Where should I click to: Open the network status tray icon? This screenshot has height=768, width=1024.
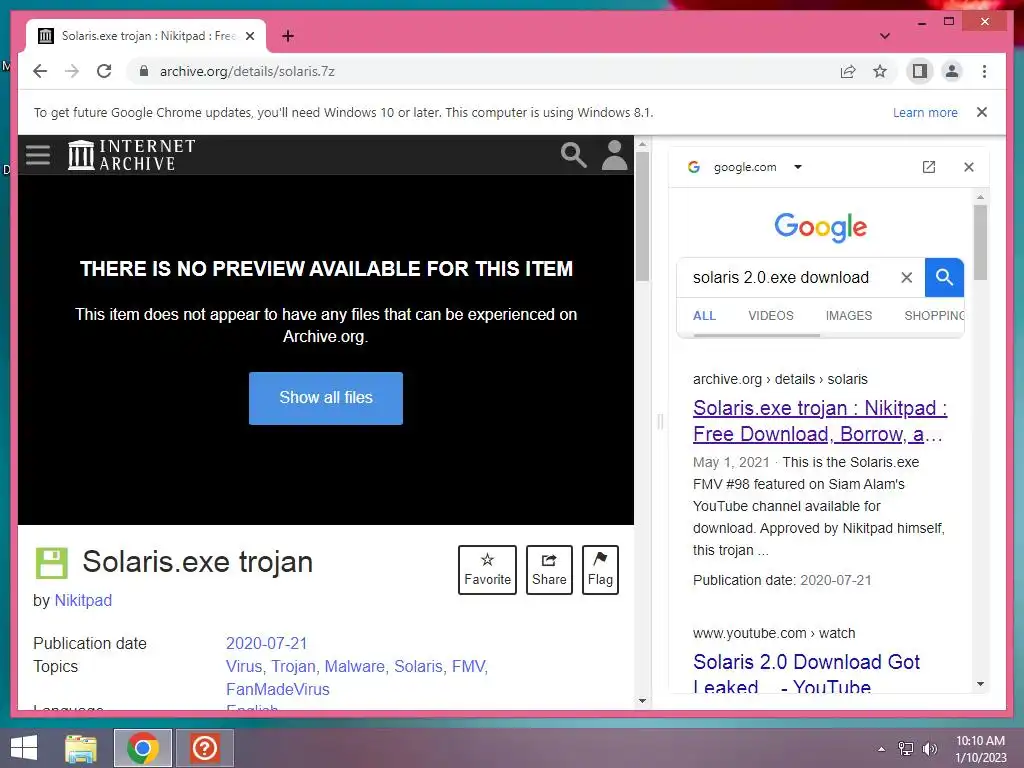click(x=906, y=748)
